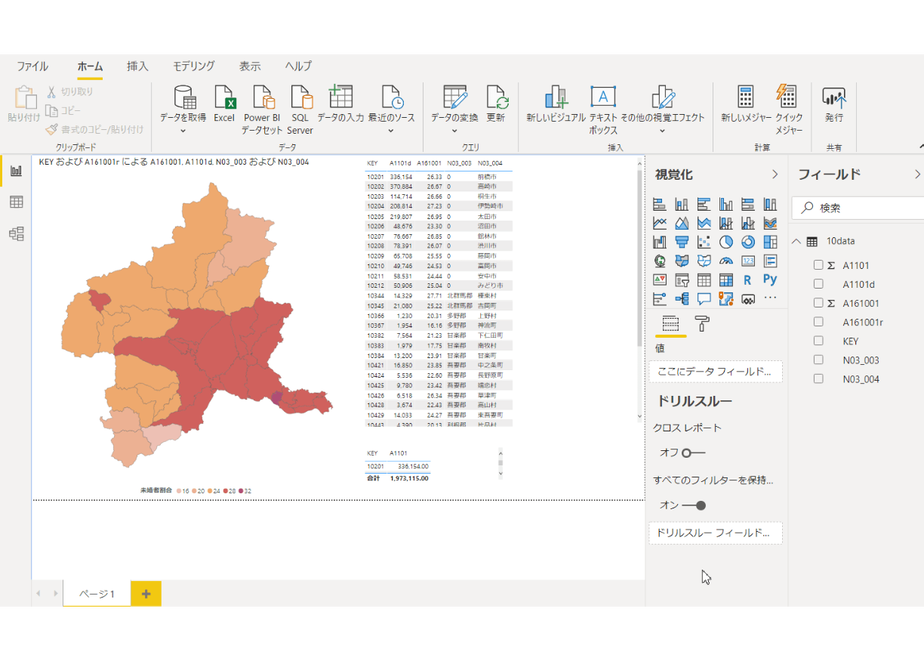
Task: Collapse the 視覚化 pane chevron
Action: pyautogui.click(x=775, y=174)
